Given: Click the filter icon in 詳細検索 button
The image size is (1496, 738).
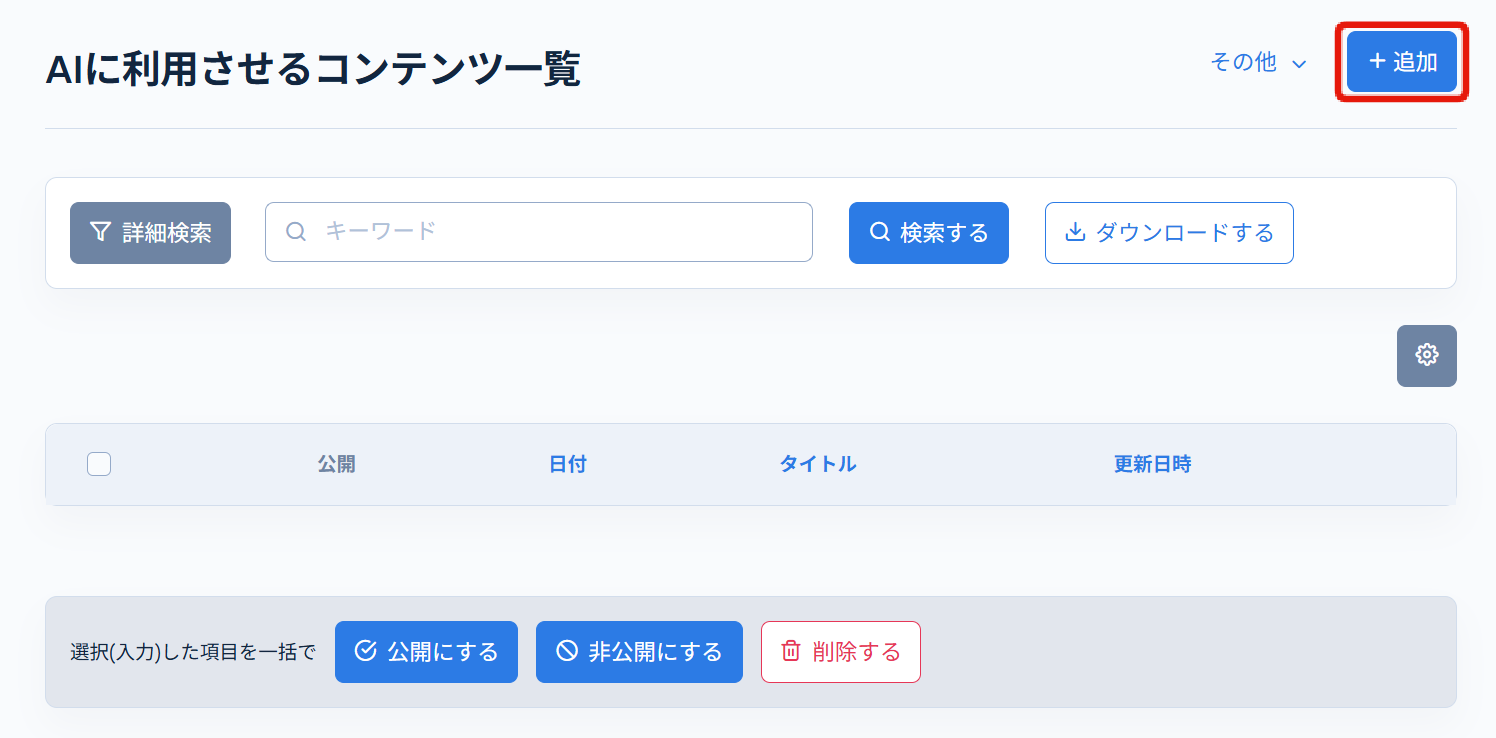Looking at the screenshot, I should click(97, 231).
